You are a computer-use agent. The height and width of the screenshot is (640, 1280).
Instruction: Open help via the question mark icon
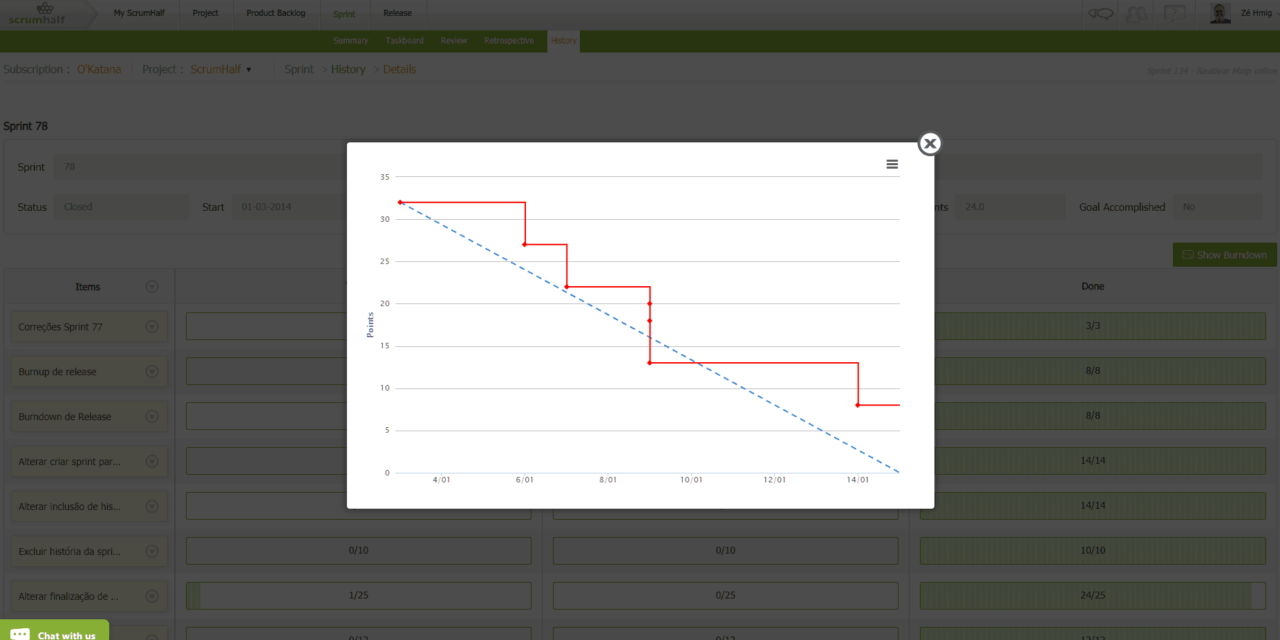coord(1175,12)
